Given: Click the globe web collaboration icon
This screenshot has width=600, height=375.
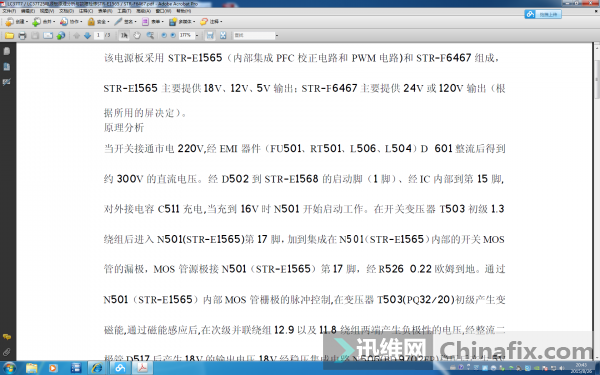Looking at the screenshot, I should tap(61, 36).
